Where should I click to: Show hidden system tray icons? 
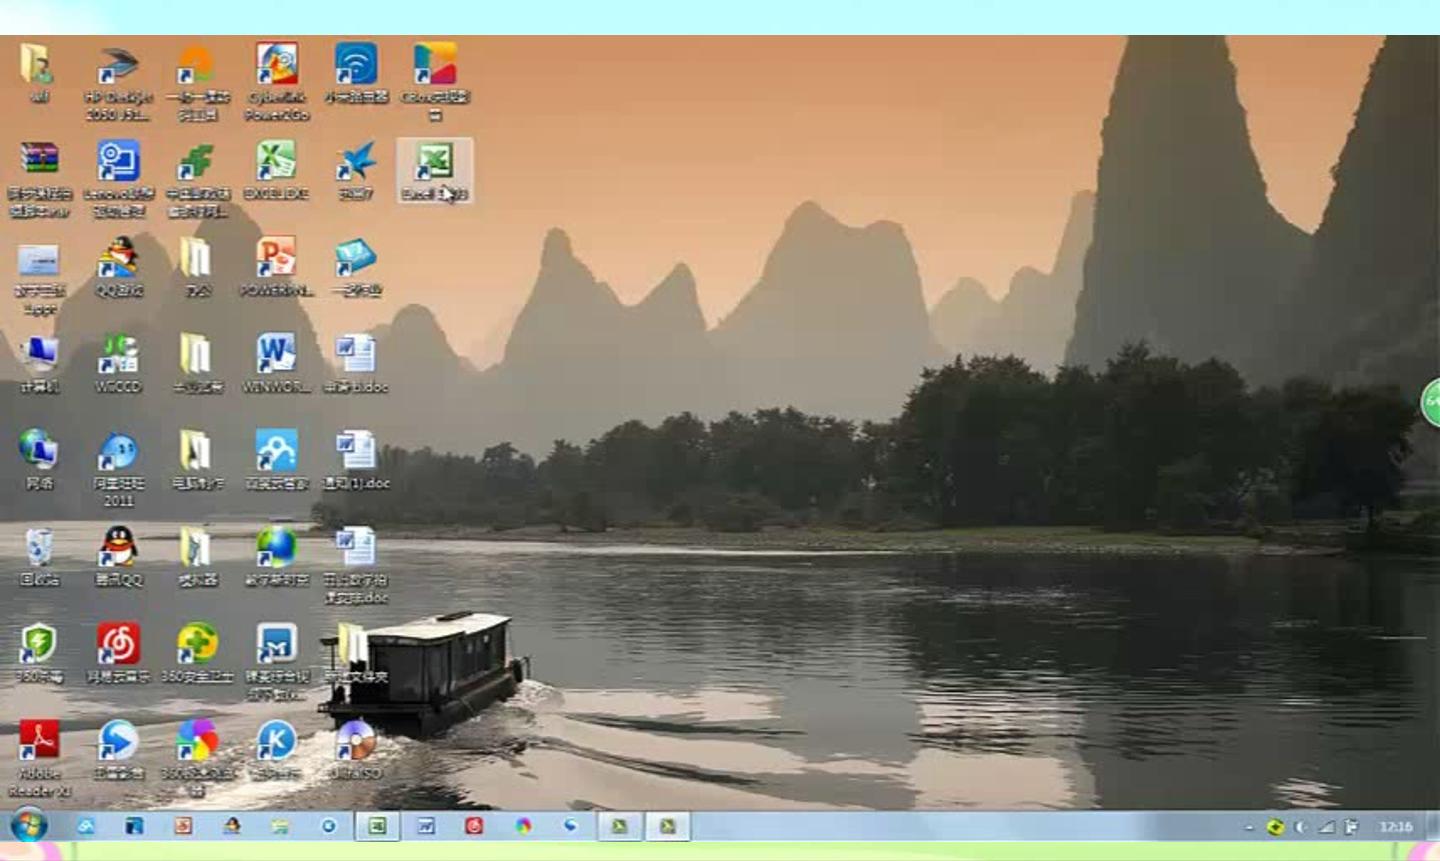pos(1248,827)
